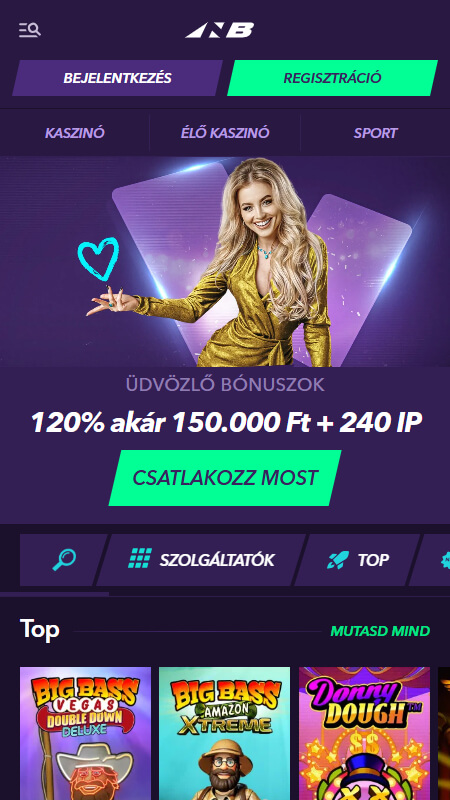Click the rocket icon beside TOP

[338, 560]
